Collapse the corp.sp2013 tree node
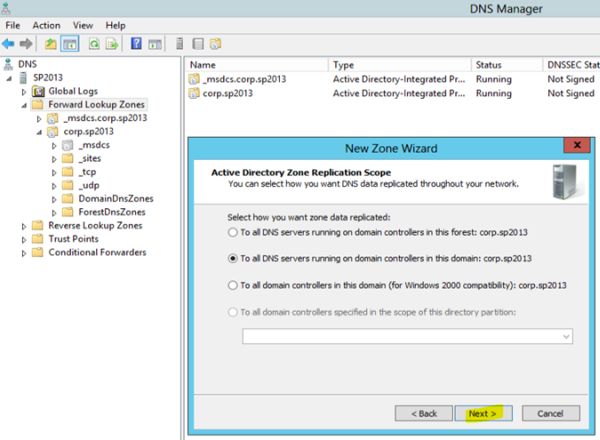The width and height of the screenshot is (600, 440). [39, 133]
